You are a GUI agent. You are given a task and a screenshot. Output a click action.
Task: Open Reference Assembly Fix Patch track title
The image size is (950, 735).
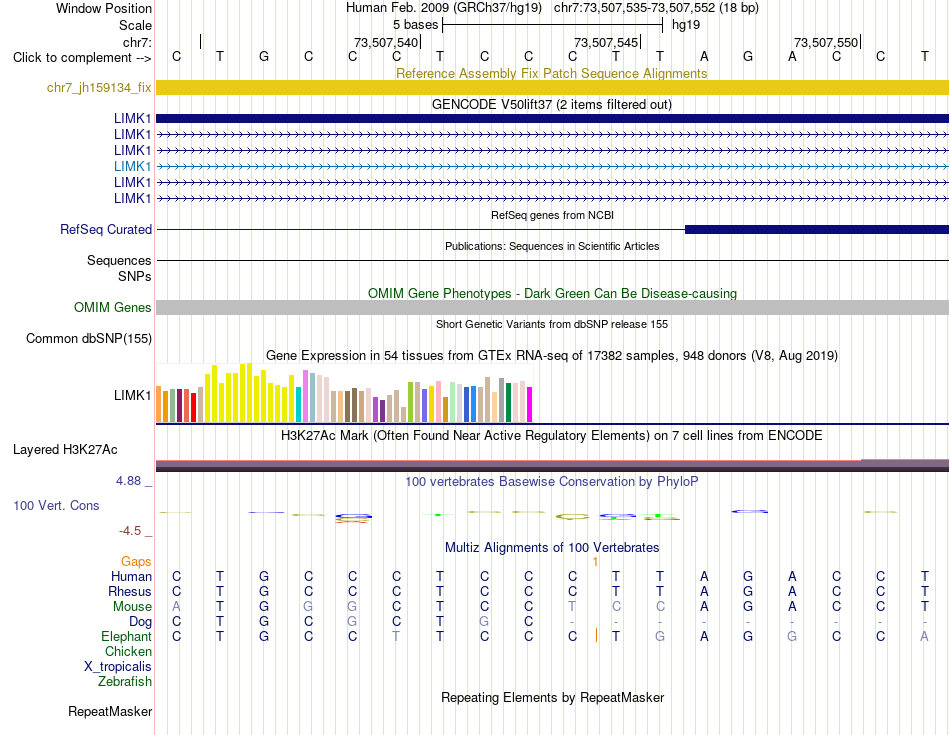click(x=551, y=73)
